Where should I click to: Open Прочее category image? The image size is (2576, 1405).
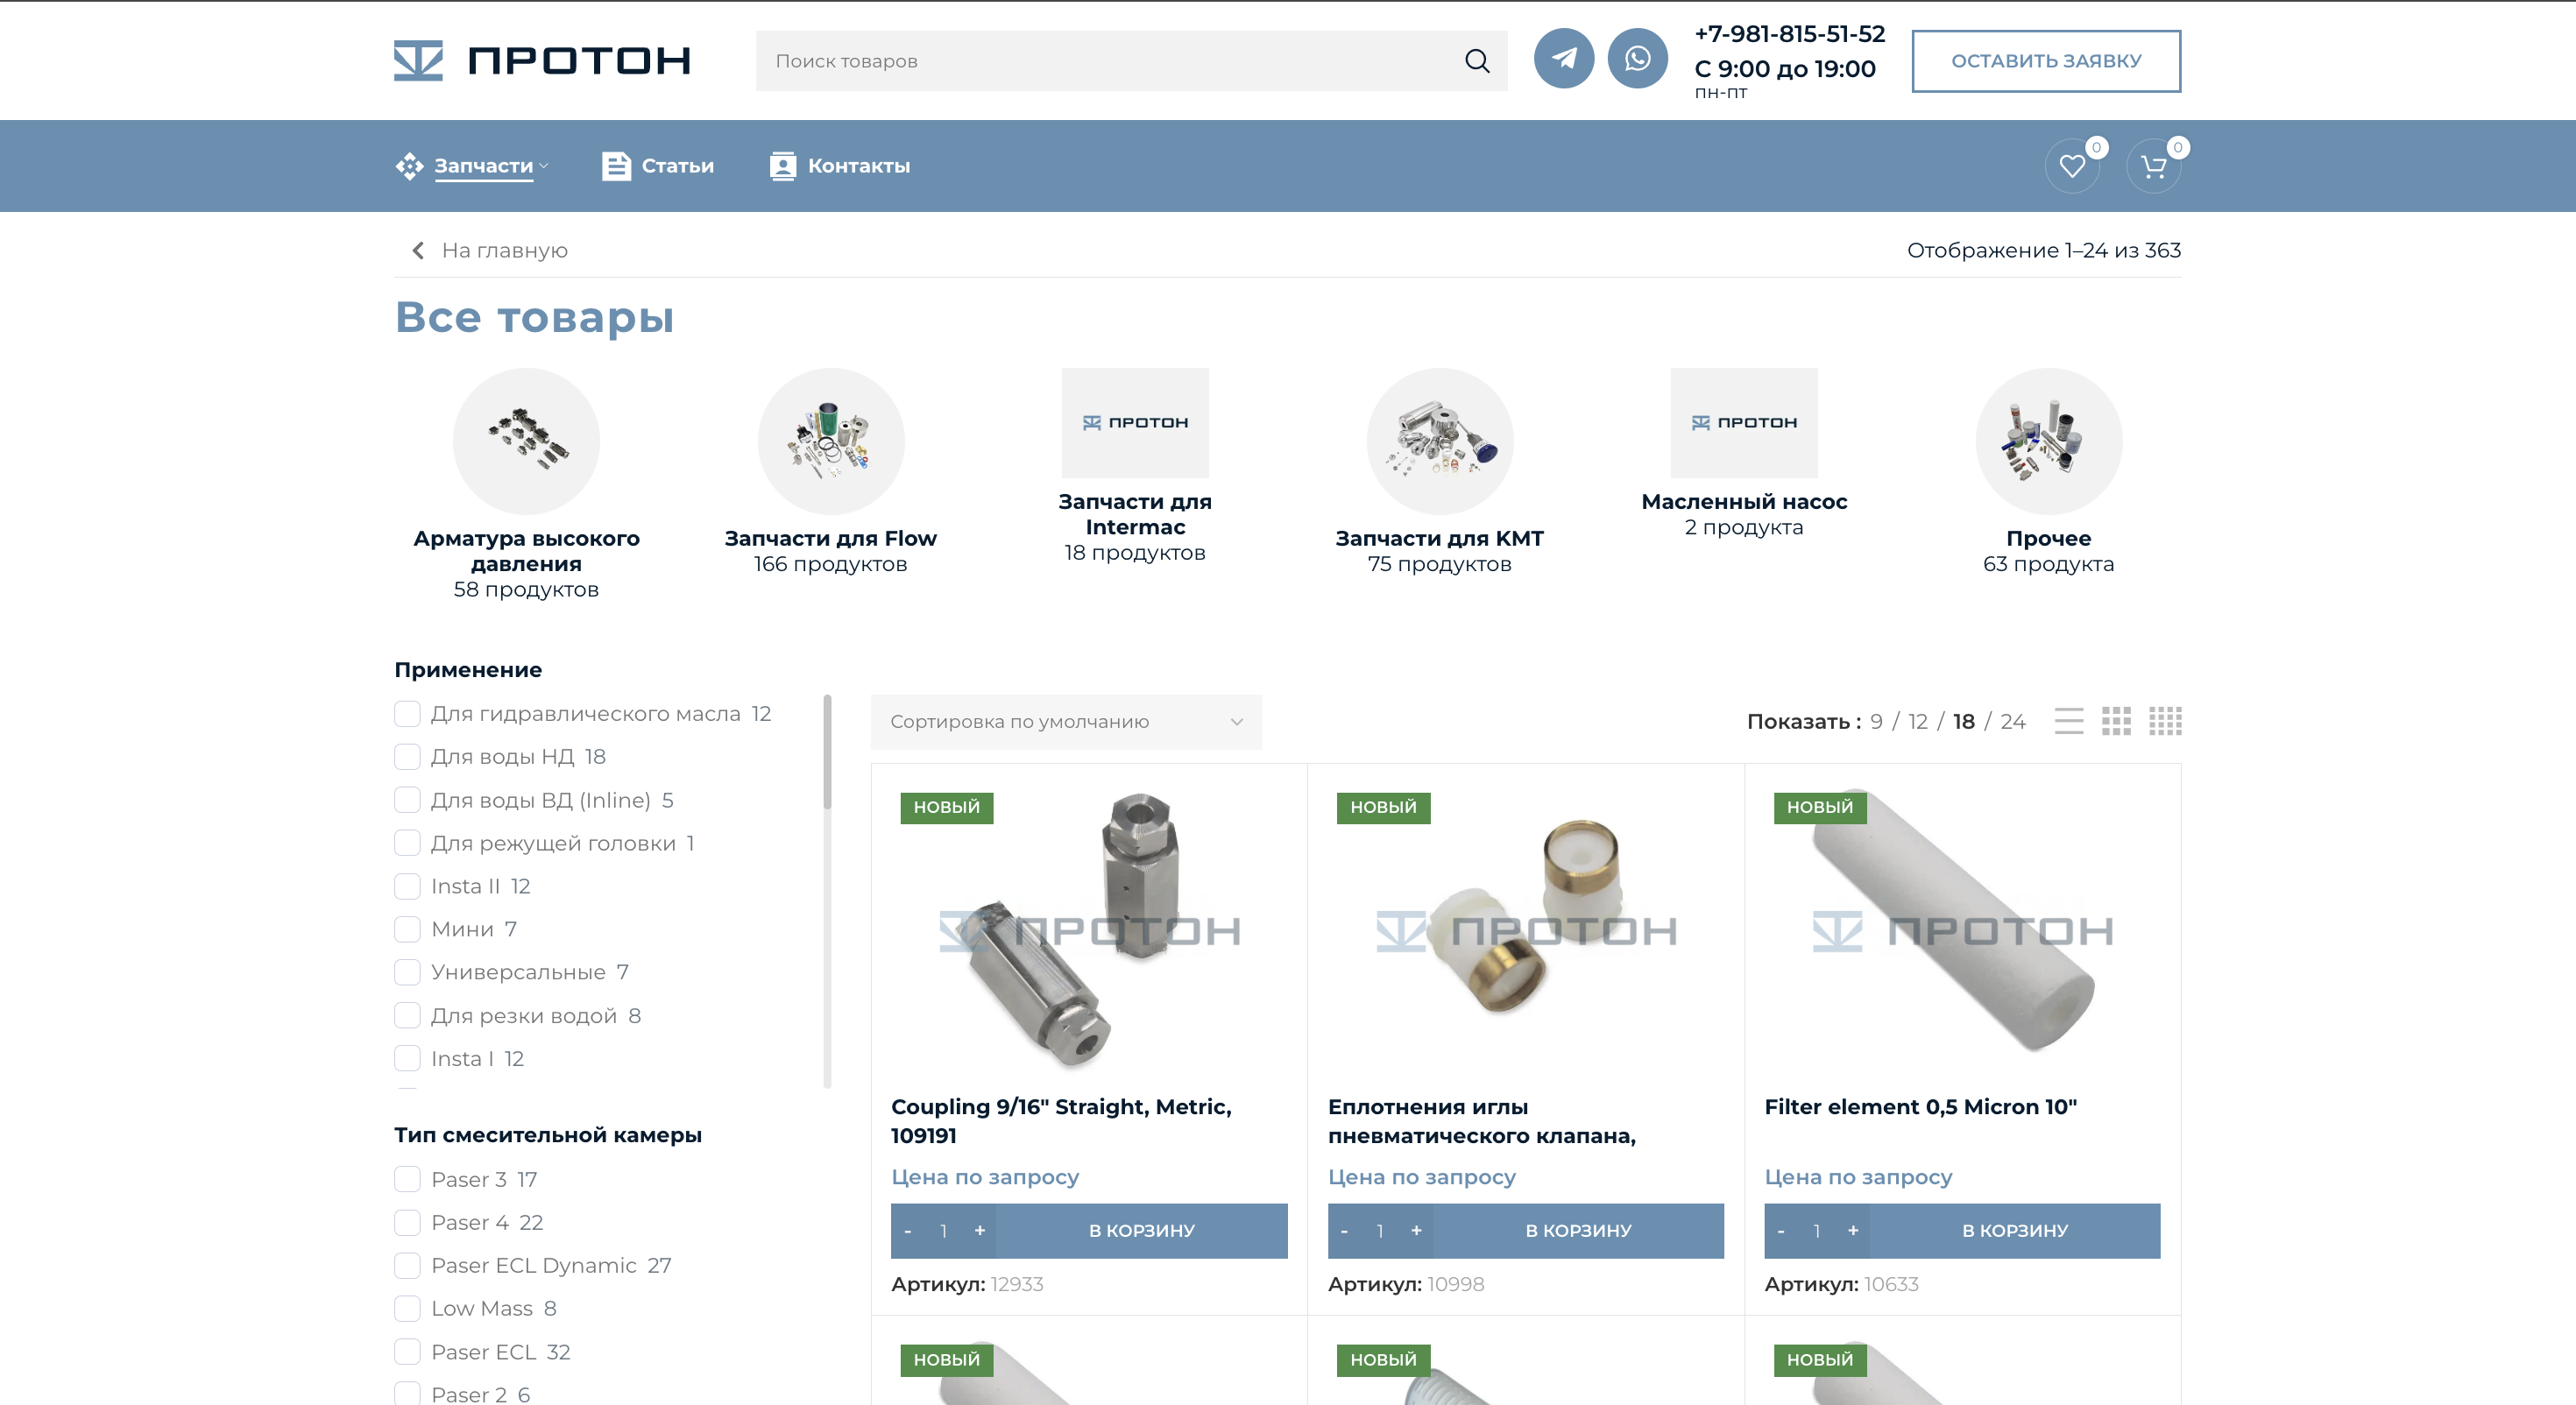2049,441
